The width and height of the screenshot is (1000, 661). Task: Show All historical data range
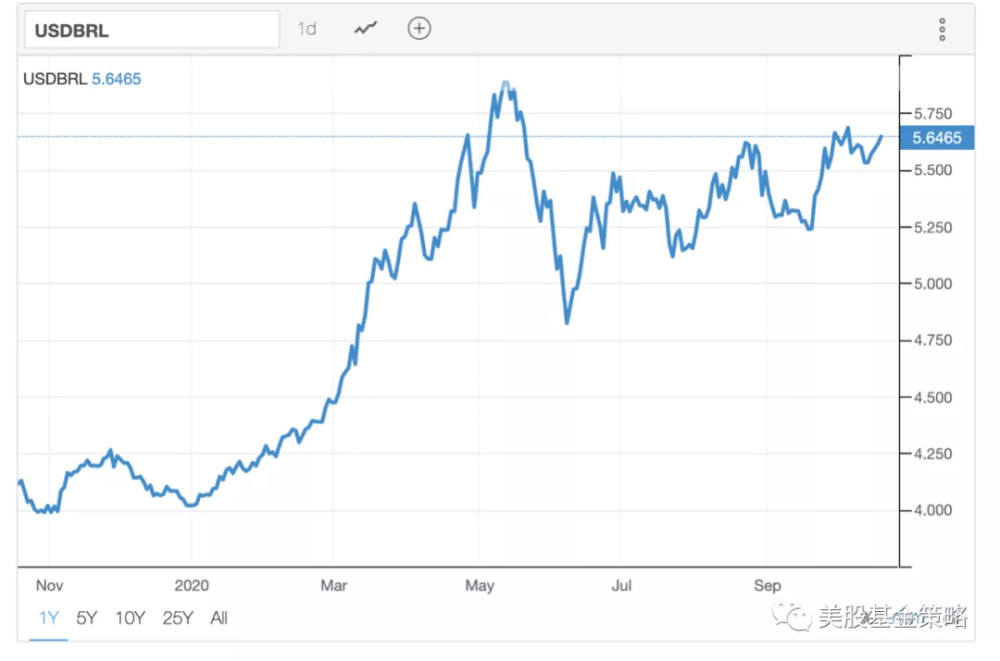click(219, 618)
